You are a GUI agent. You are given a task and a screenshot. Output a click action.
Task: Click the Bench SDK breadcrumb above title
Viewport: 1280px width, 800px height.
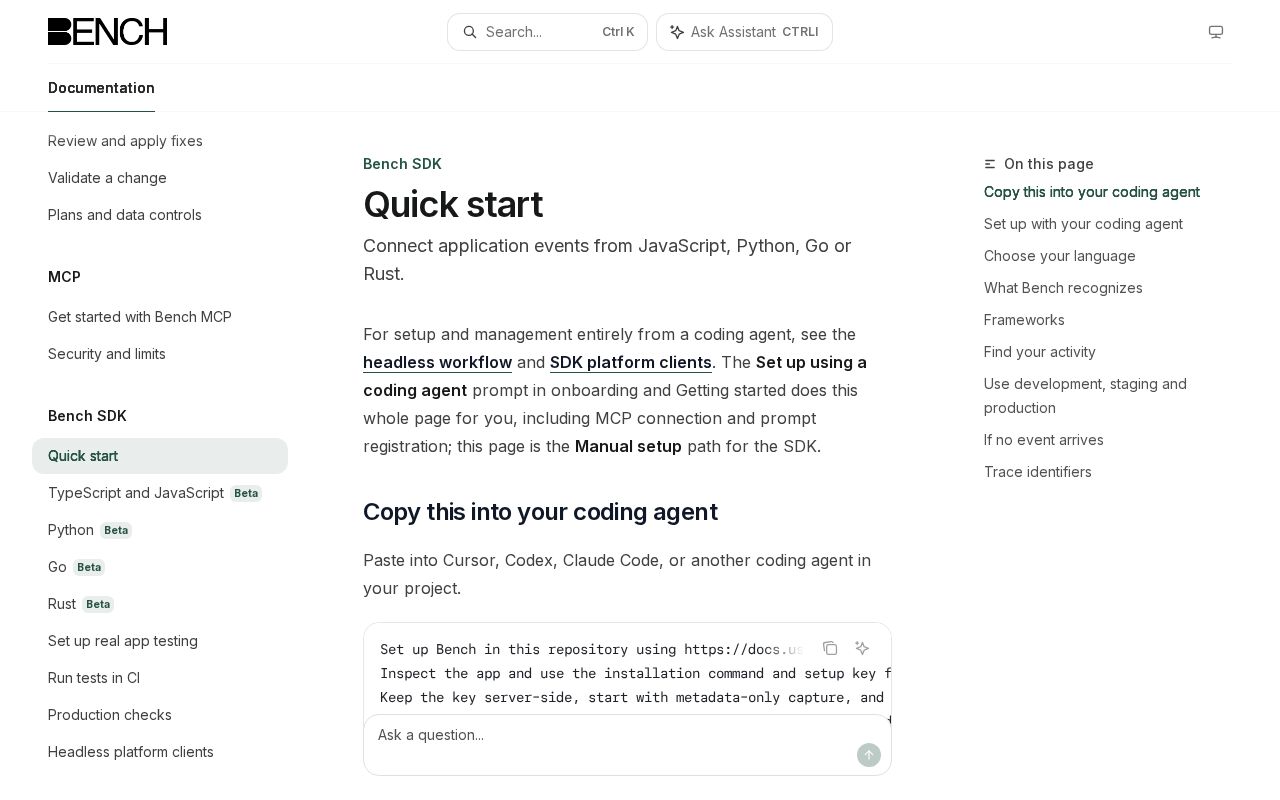point(402,164)
